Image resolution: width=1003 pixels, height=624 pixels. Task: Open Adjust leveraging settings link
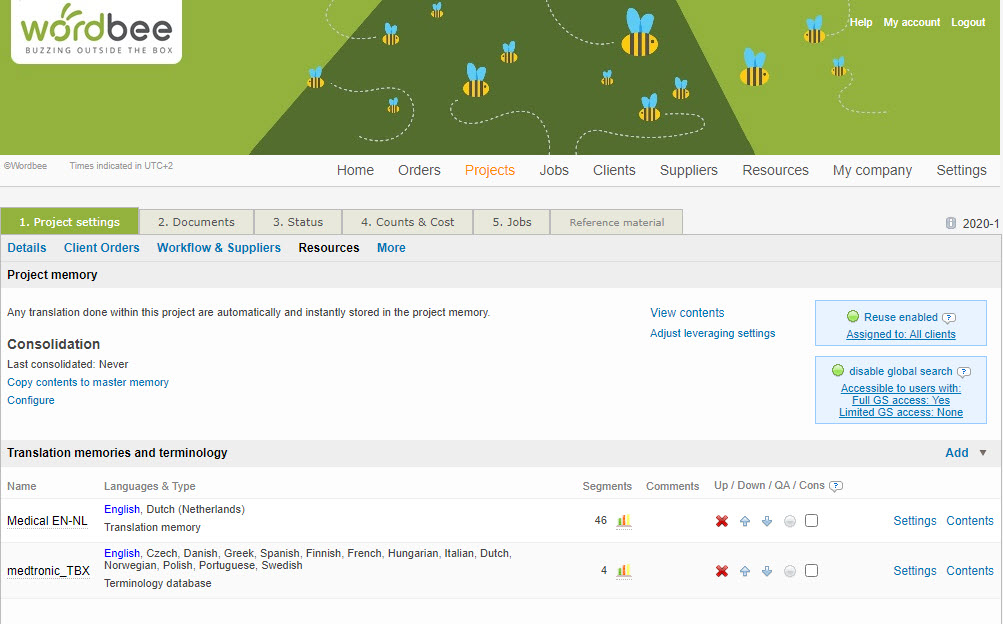[712, 333]
